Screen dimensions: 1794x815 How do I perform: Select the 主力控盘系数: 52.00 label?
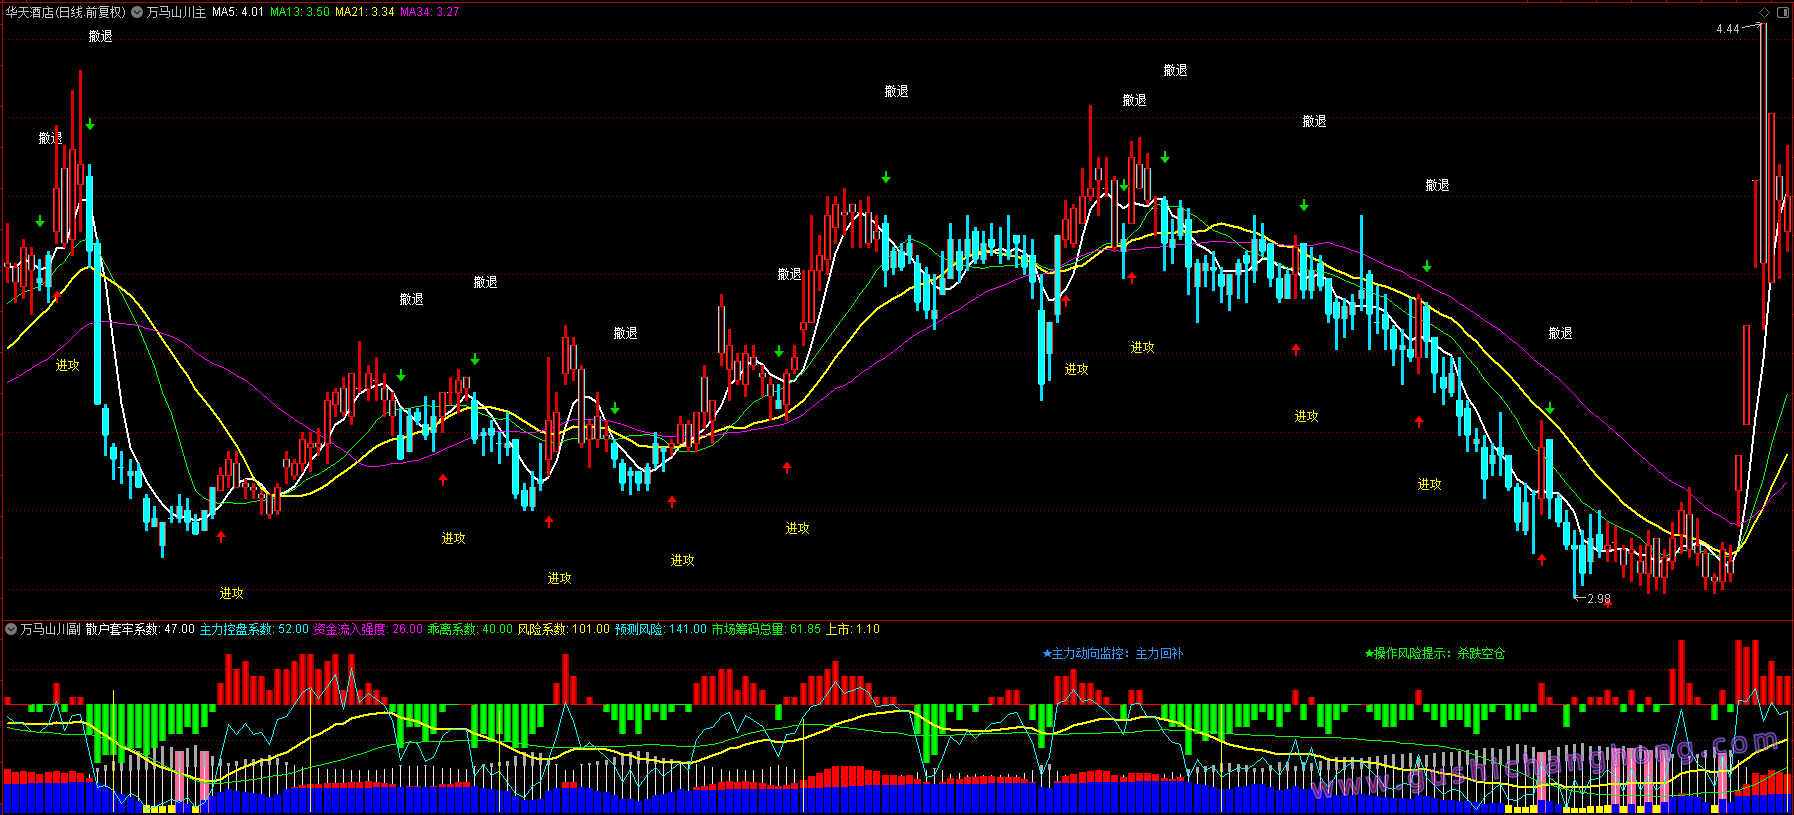(254, 629)
